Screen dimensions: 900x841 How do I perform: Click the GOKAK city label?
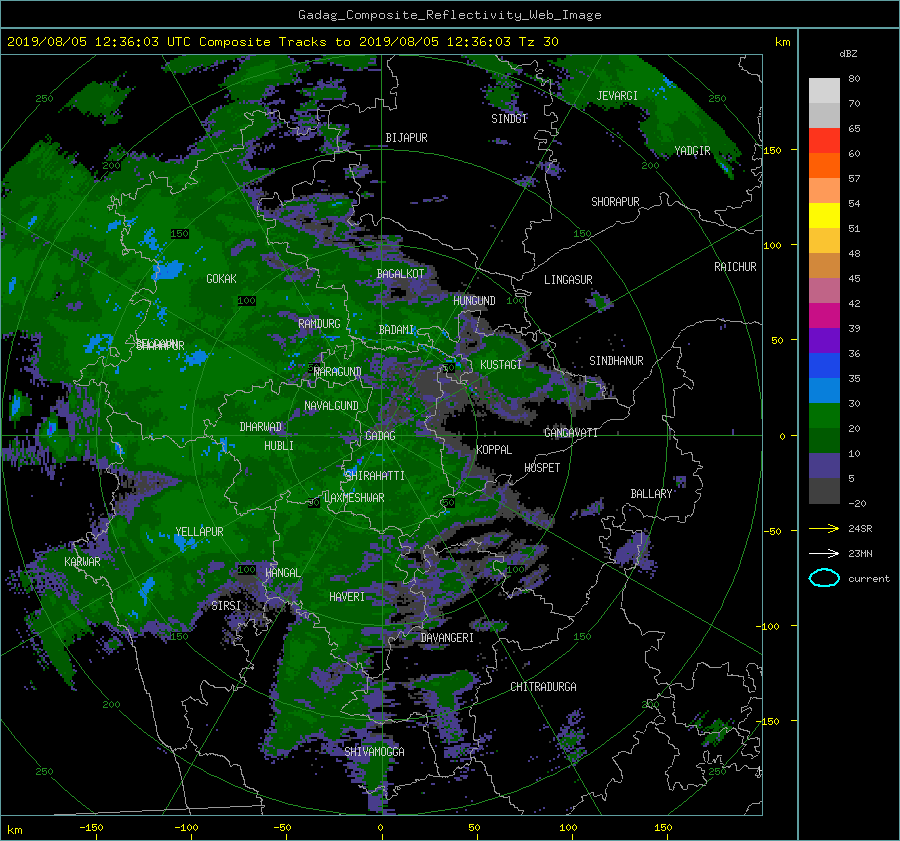pos(221,279)
